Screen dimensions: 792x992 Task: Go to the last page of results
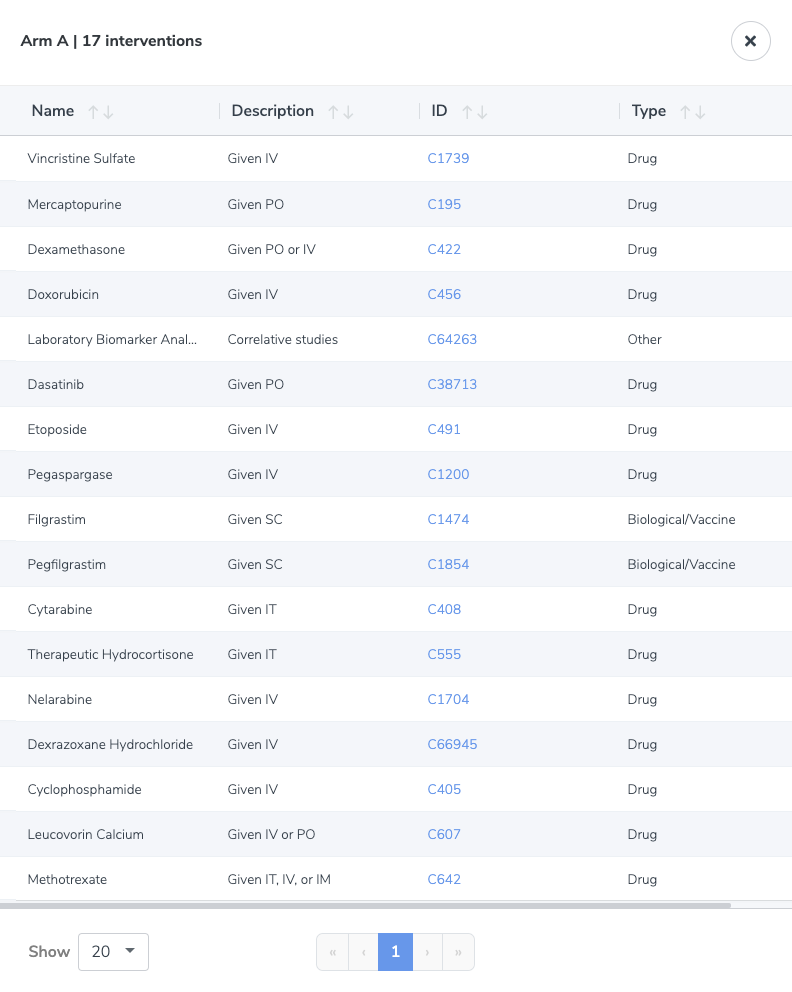[x=459, y=952]
